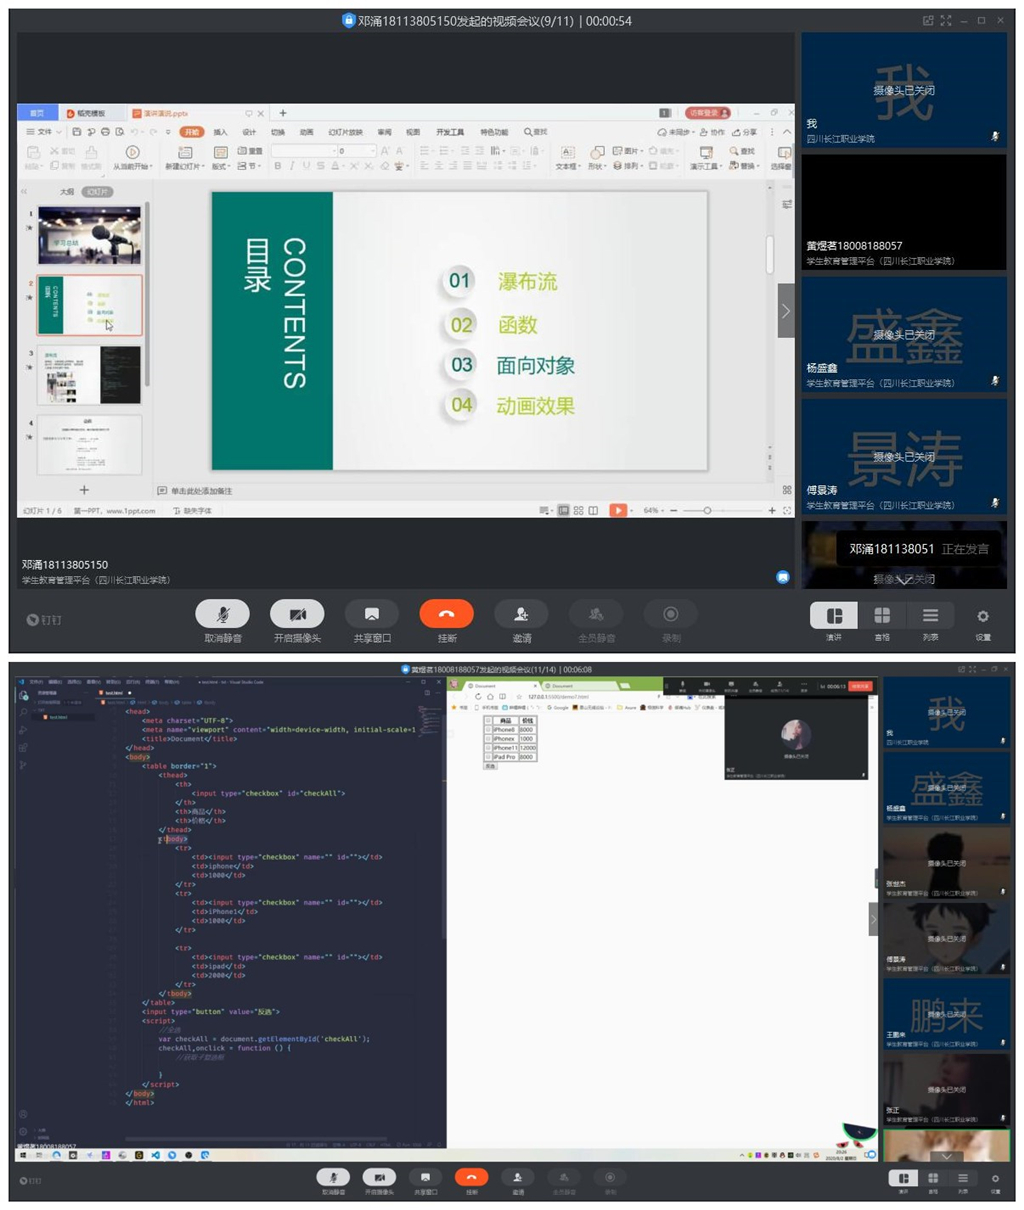Switch to the 大纲 outline tab
1024x1210 pixels.
click(x=67, y=191)
